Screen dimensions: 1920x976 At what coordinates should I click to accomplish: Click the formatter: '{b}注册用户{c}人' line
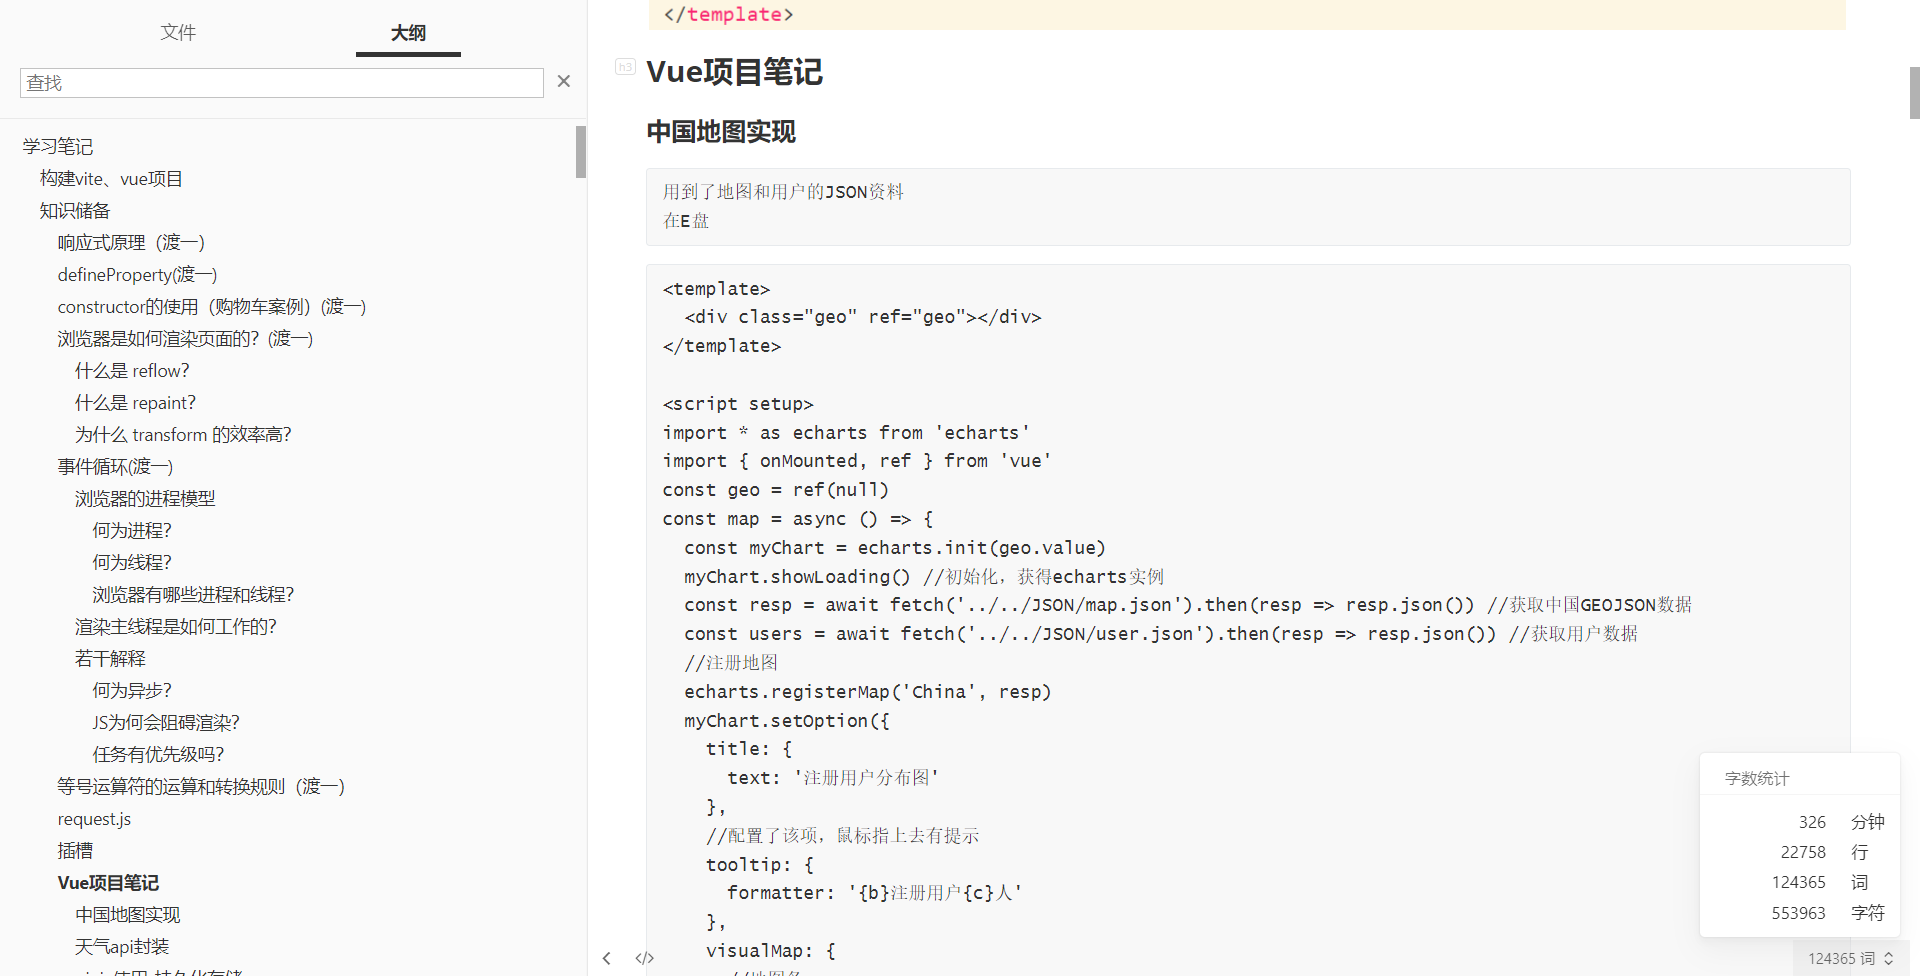(x=875, y=893)
